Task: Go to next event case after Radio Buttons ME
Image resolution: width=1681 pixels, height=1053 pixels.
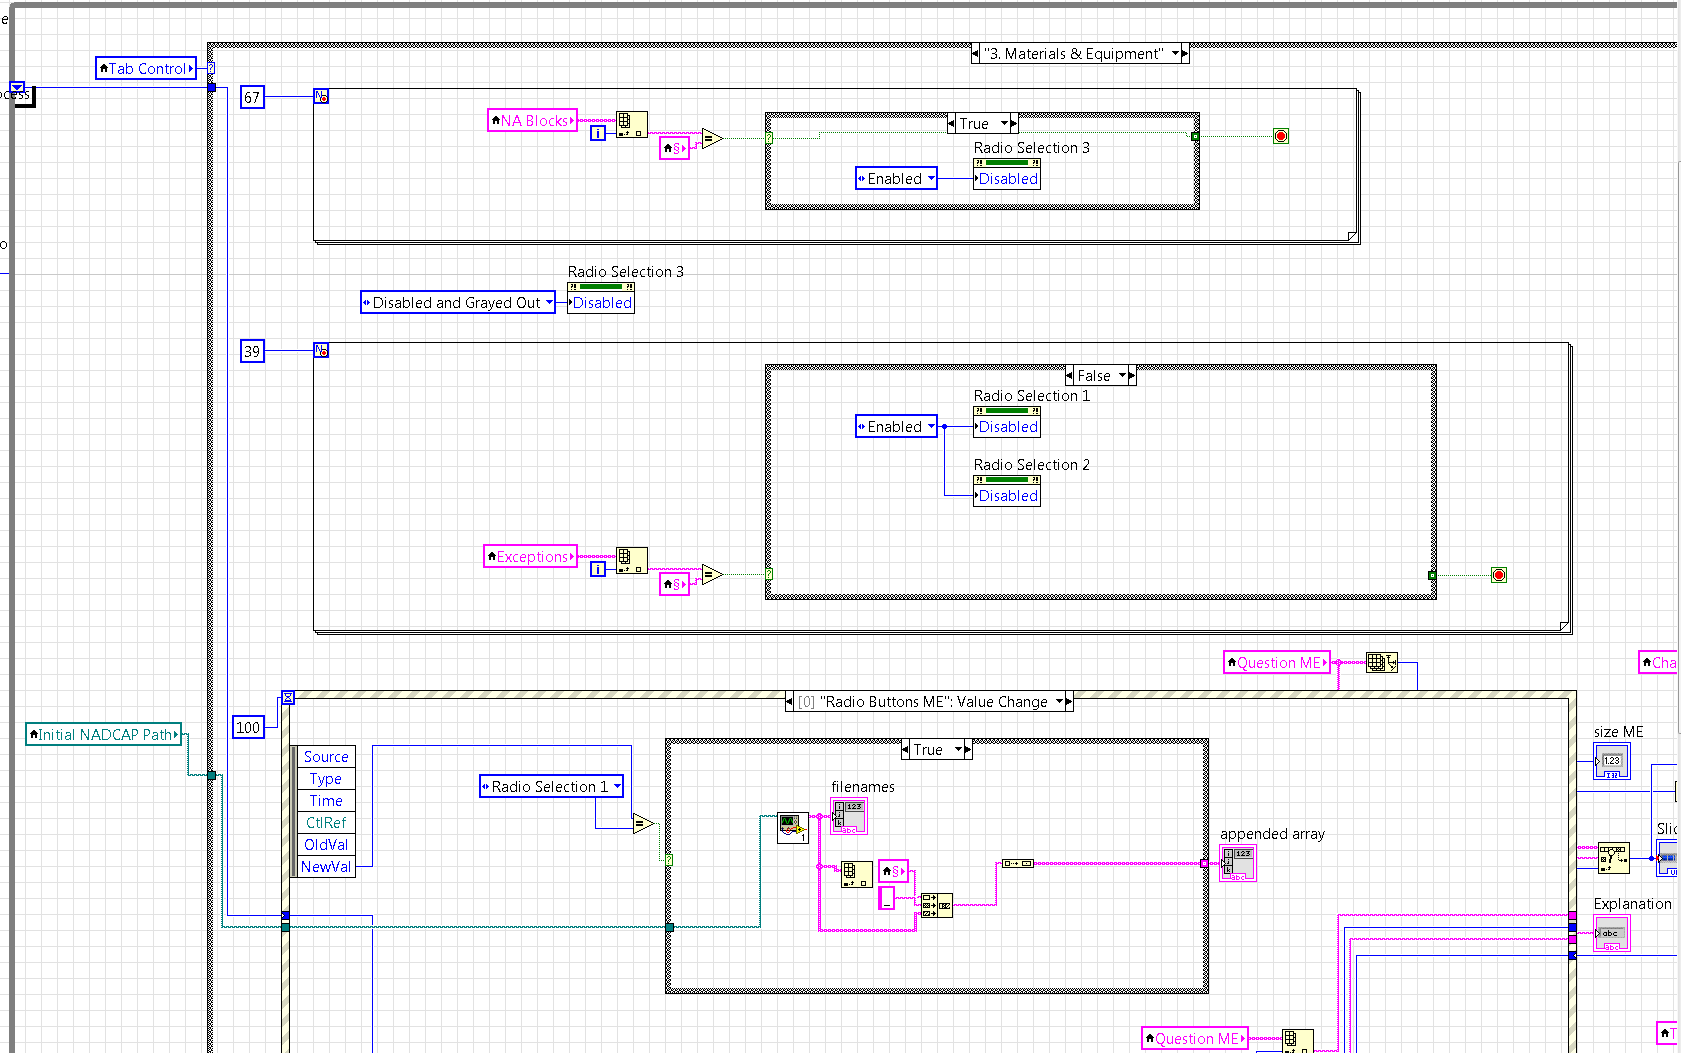Action: click(x=1069, y=702)
